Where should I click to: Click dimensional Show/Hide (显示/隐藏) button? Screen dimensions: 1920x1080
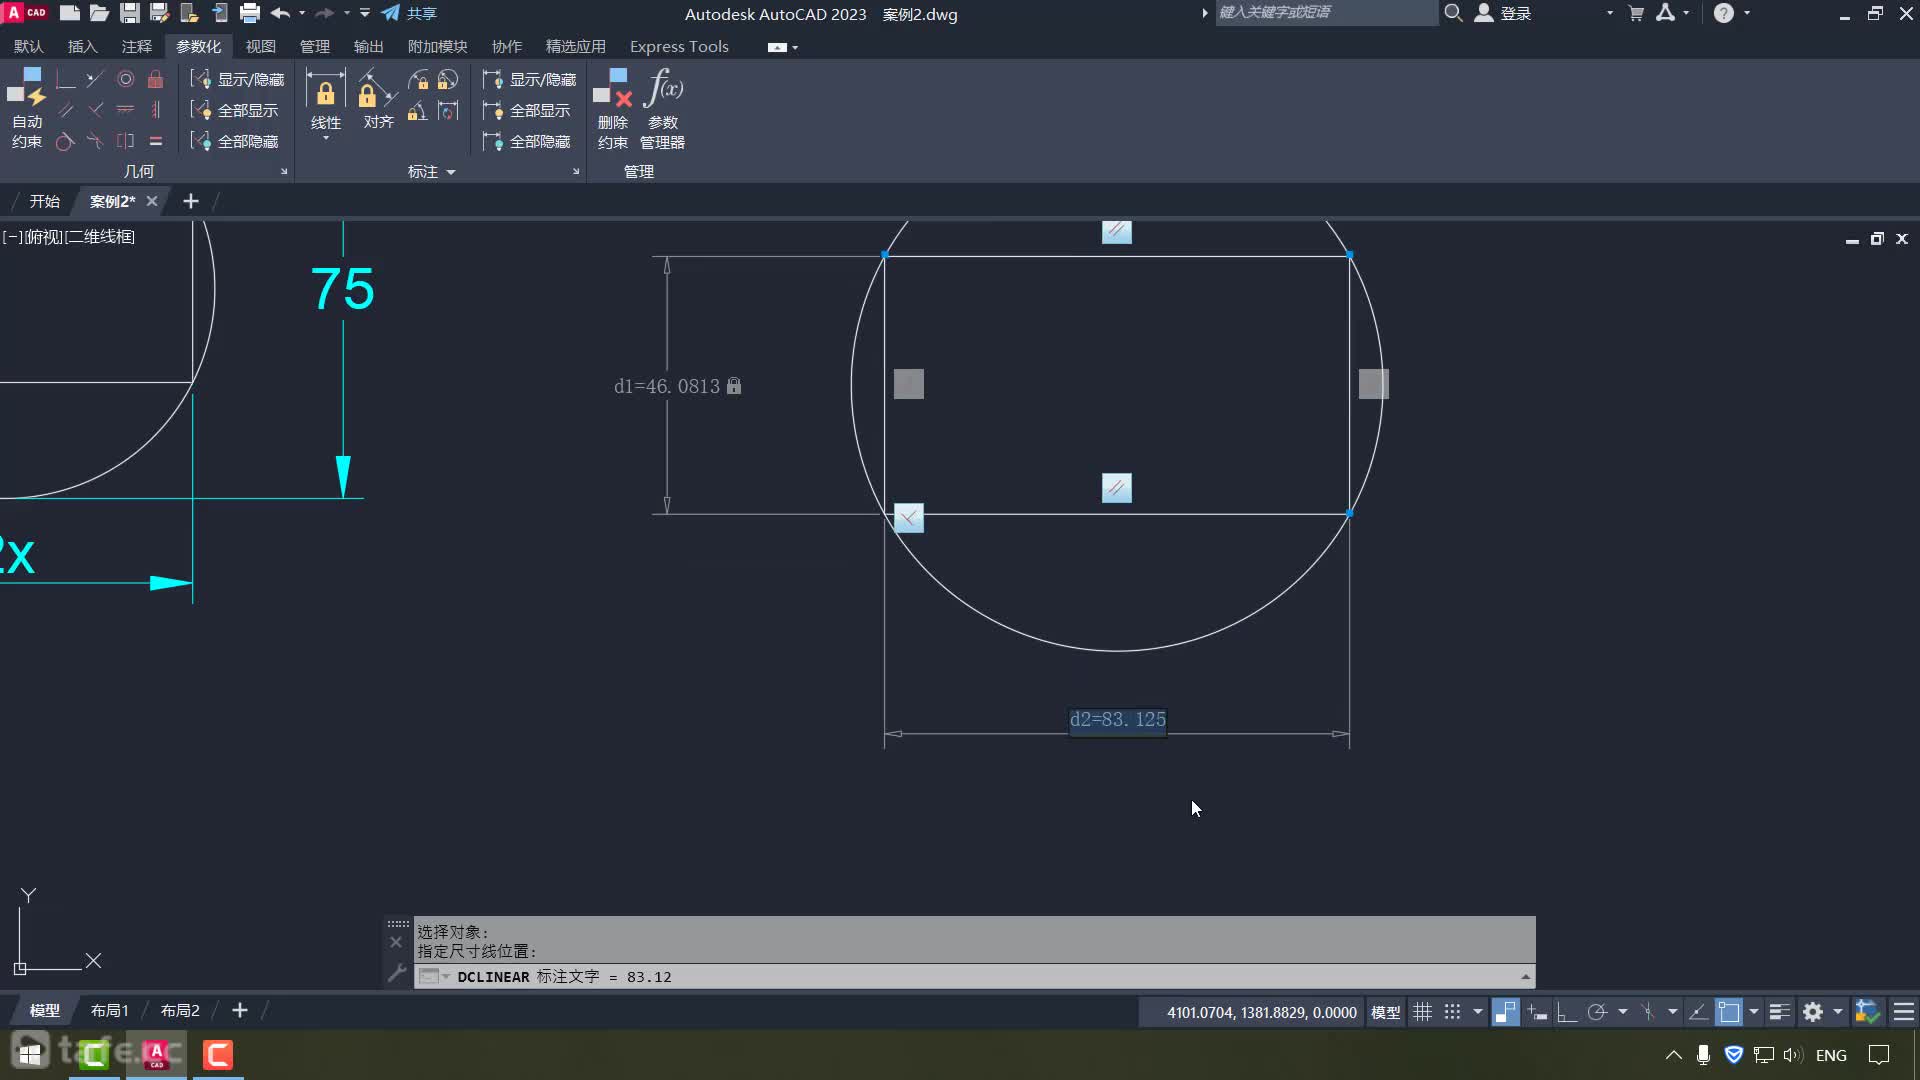[529, 79]
